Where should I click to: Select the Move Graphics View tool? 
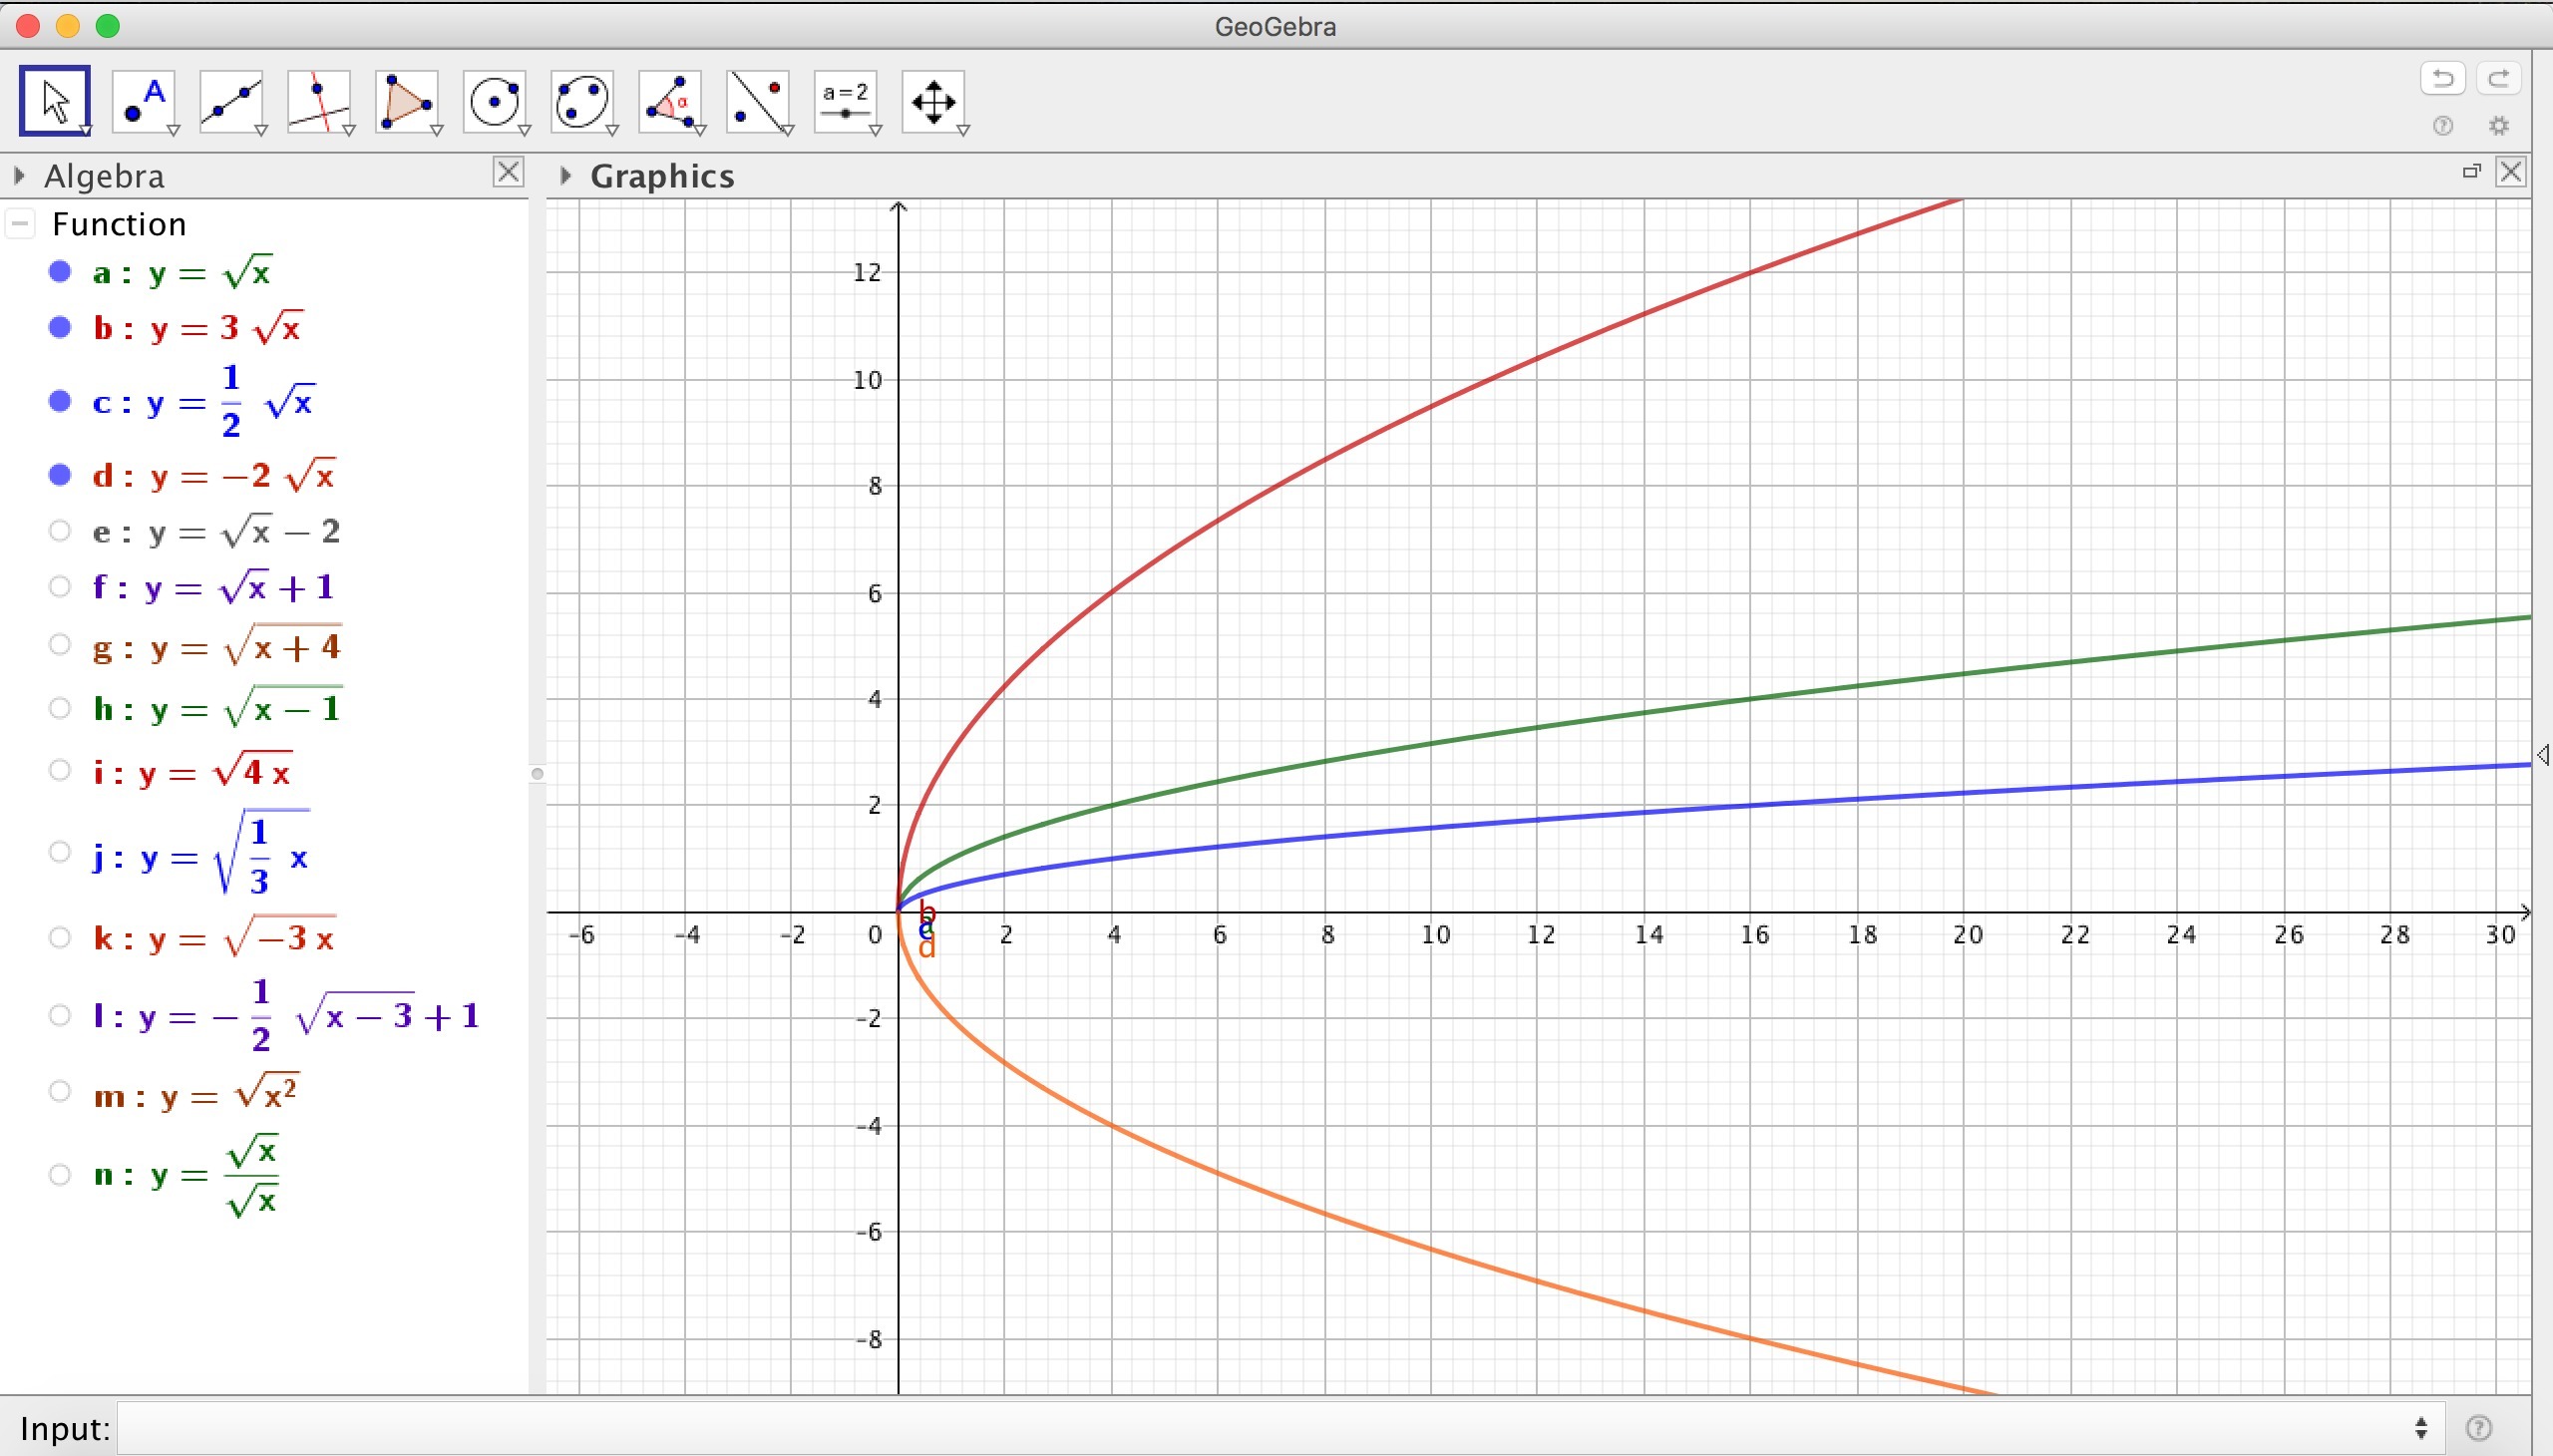933,101
